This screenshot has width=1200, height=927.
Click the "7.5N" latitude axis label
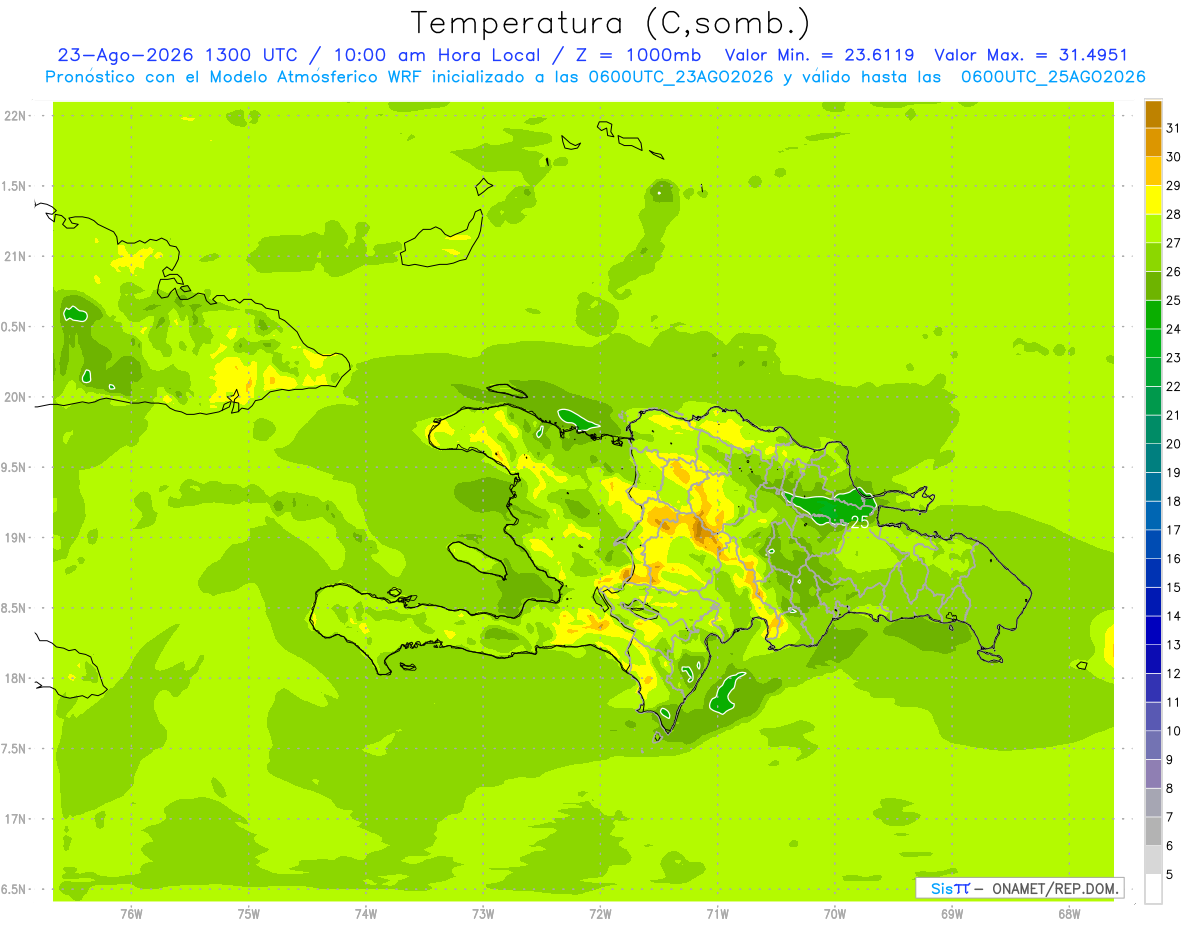coord(14,748)
